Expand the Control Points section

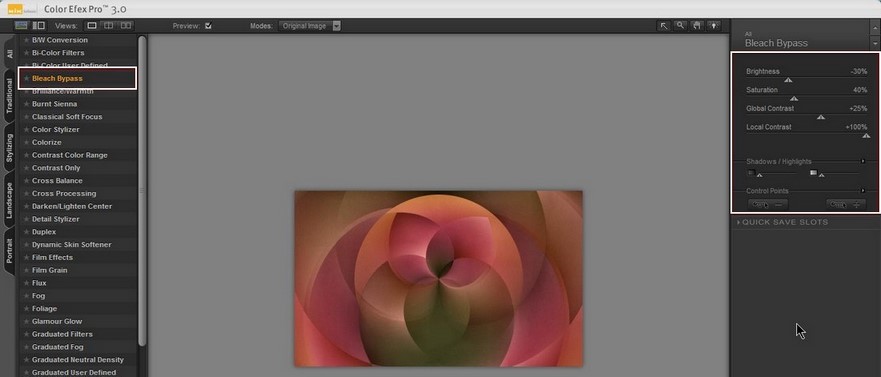[863, 190]
